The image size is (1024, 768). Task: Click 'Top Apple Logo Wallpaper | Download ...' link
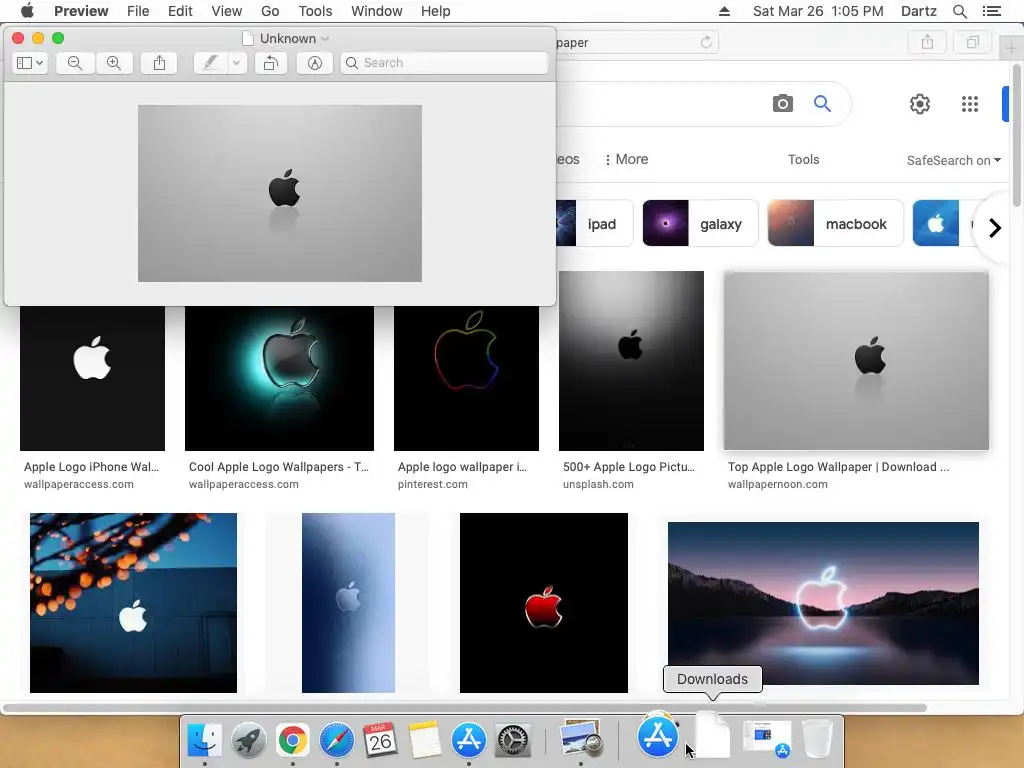(839, 467)
